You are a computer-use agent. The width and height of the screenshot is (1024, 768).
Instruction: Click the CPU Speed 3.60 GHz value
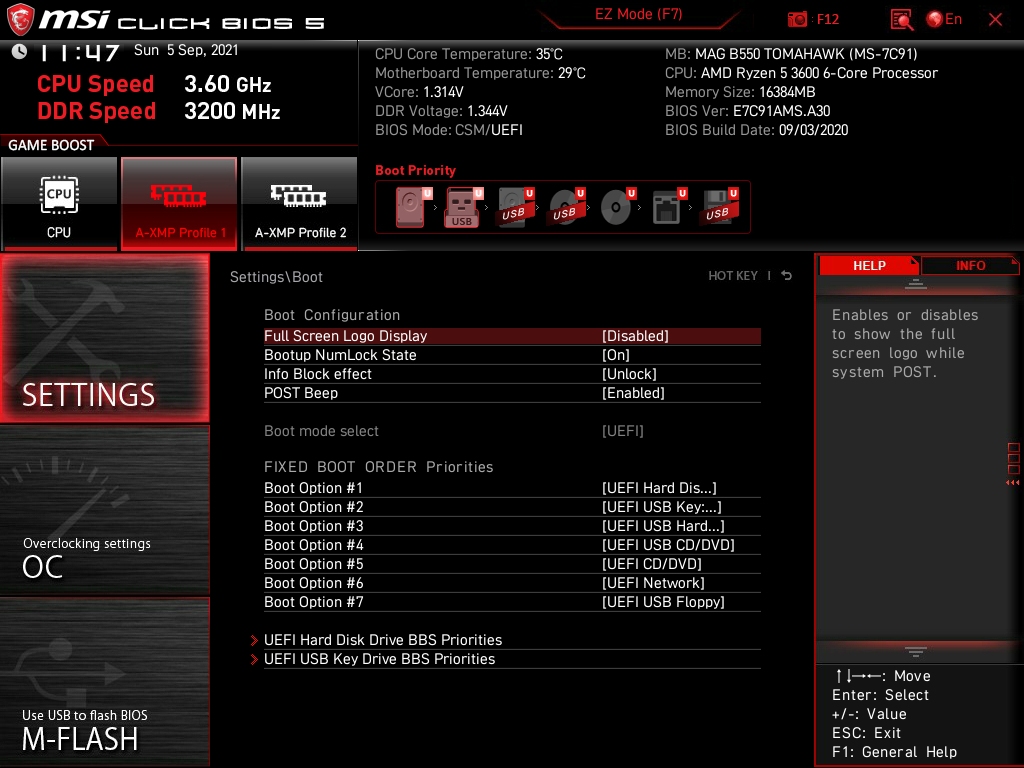click(x=227, y=84)
